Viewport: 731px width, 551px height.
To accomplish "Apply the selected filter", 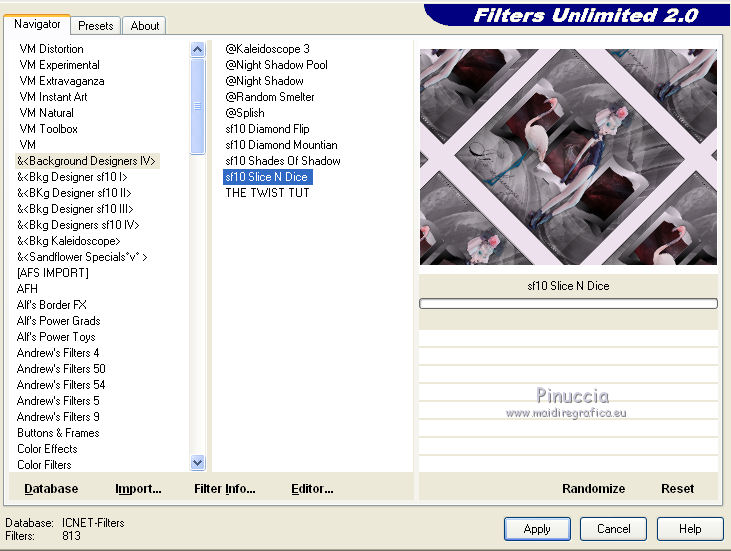I will 537,529.
